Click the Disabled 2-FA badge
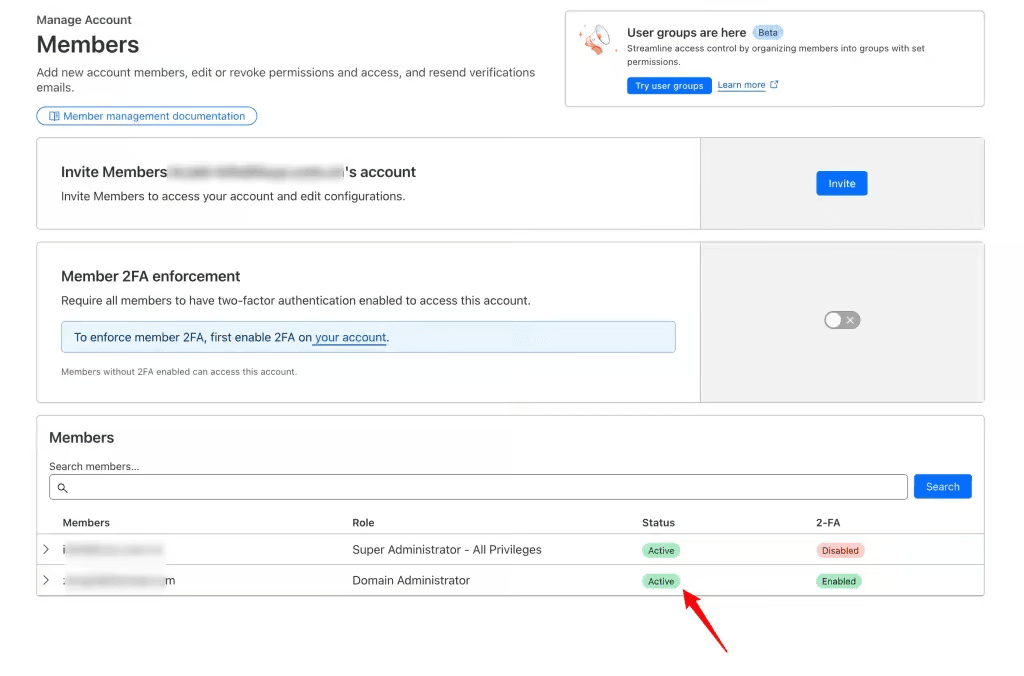The width and height of the screenshot is (1024, 676). pyautogui.click(x=840, y=550)
